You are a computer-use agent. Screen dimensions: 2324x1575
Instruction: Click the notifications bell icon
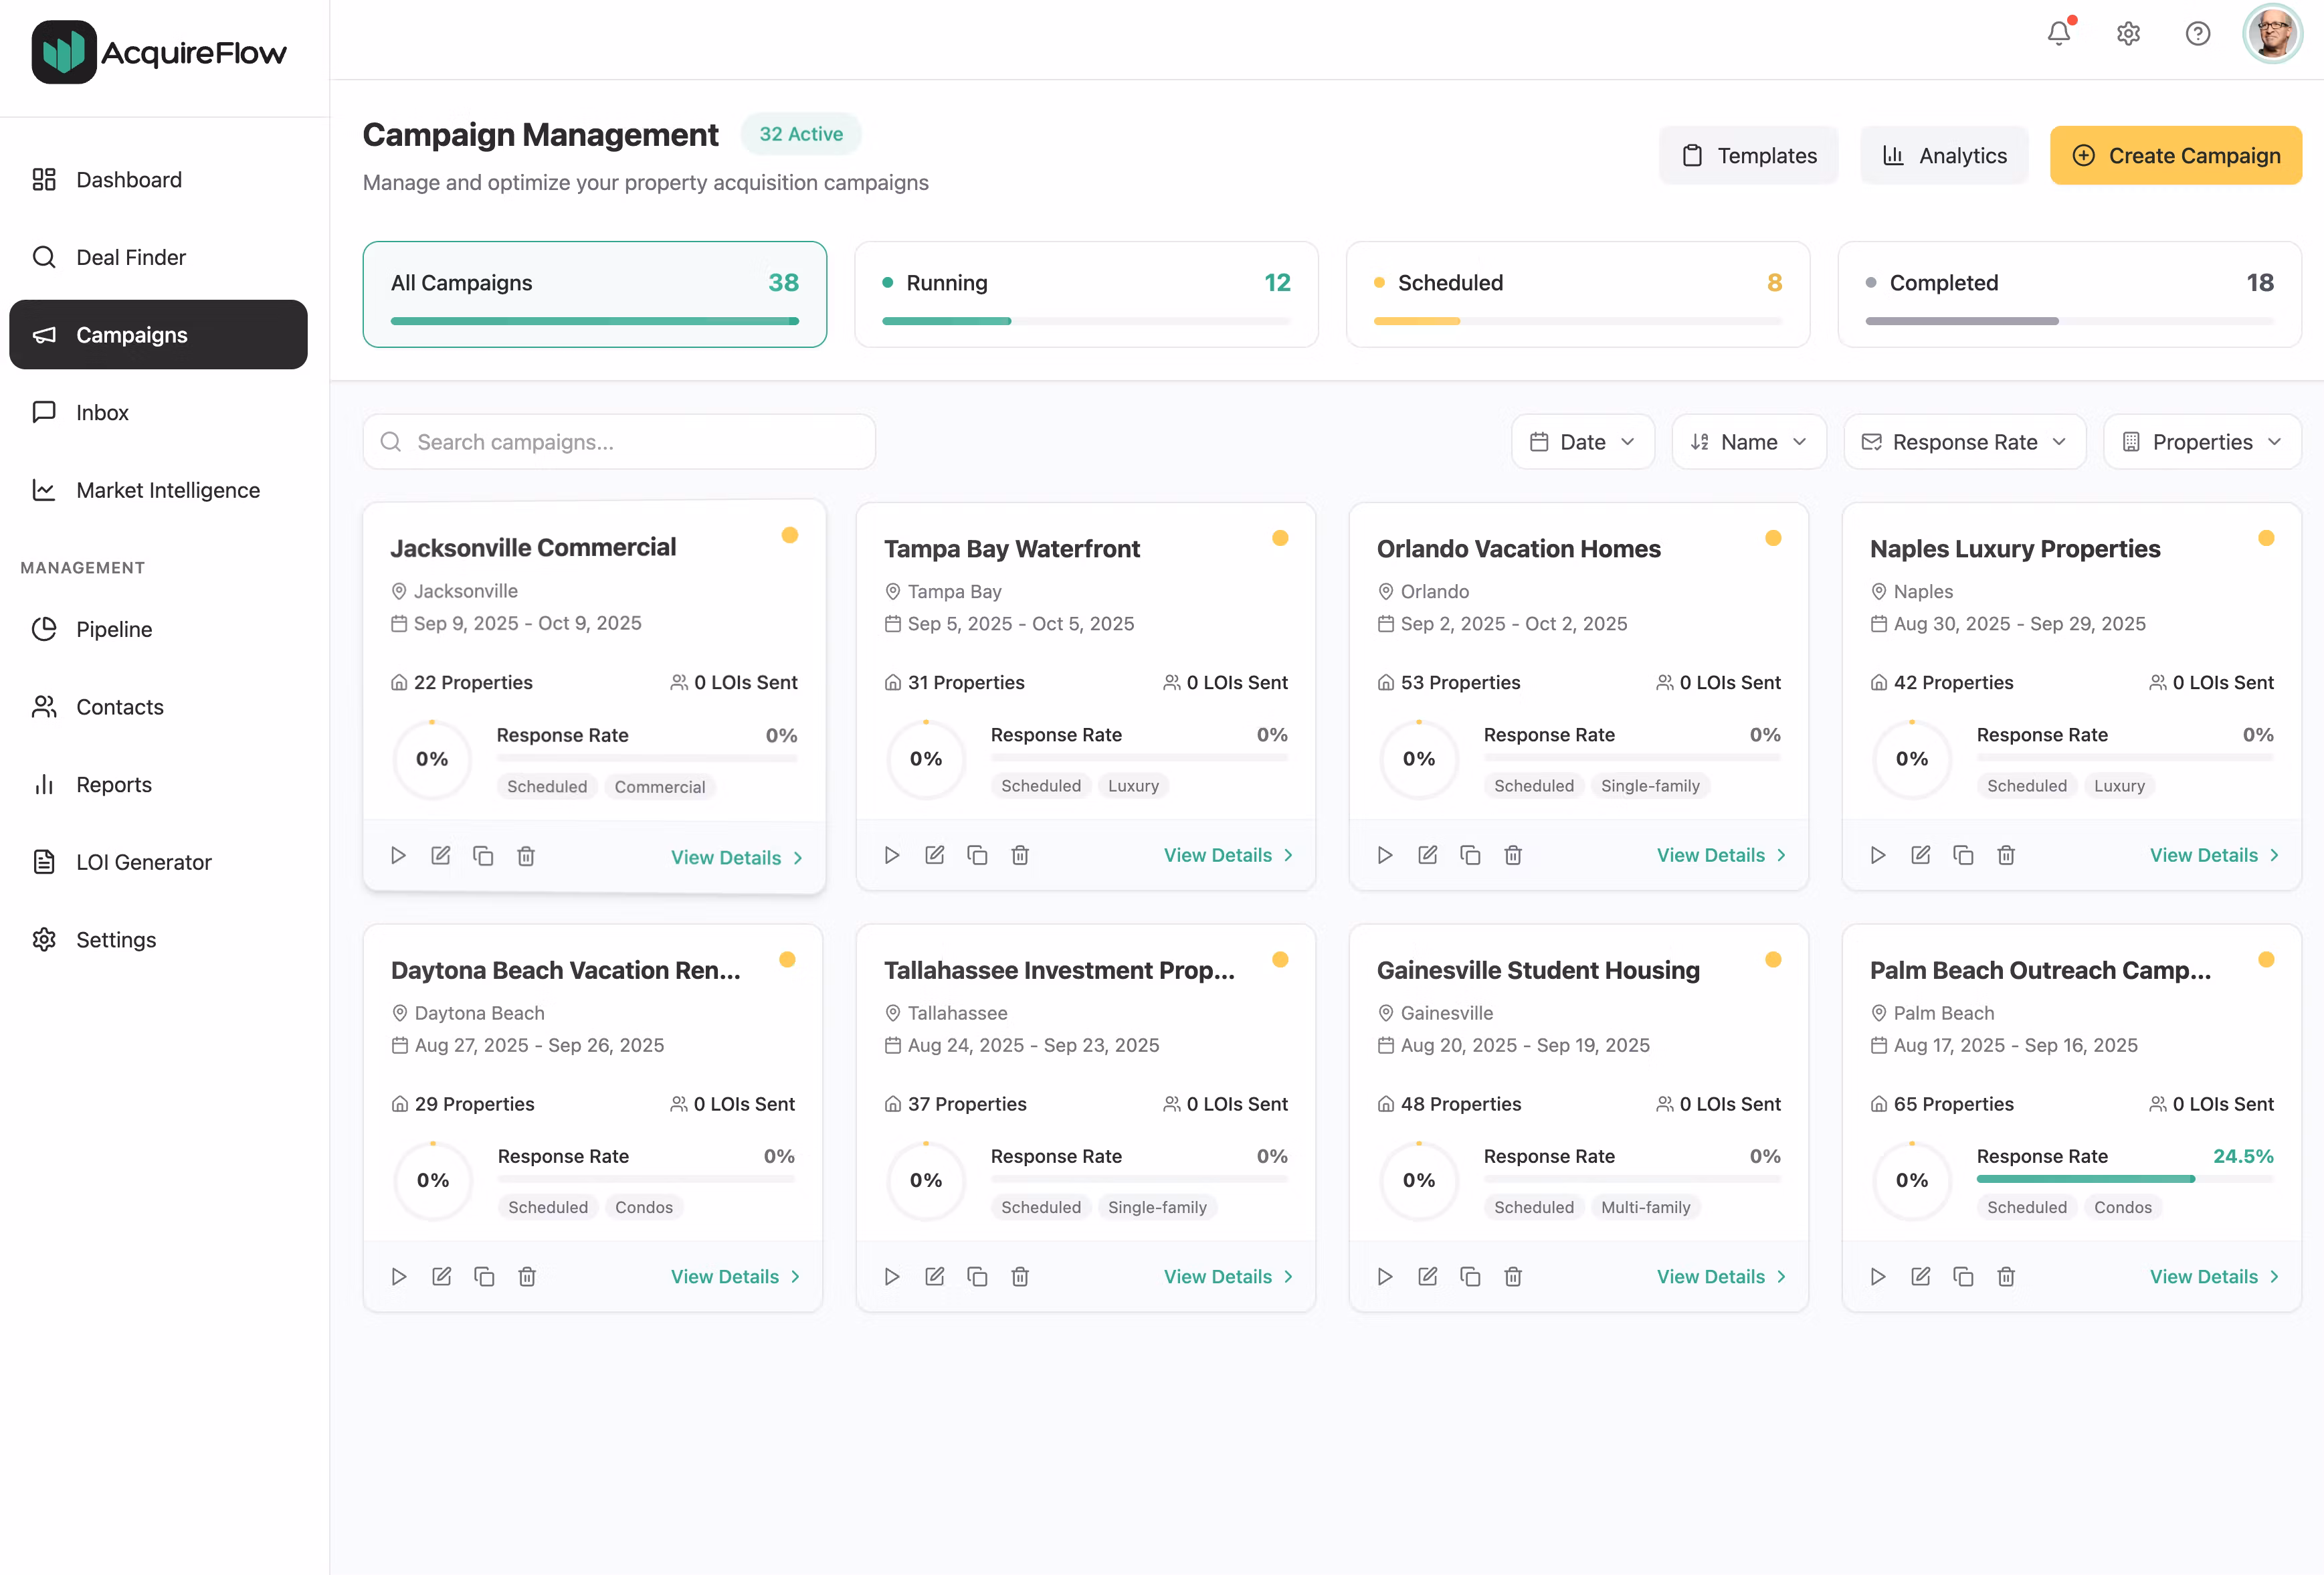tap(2058, 34)
